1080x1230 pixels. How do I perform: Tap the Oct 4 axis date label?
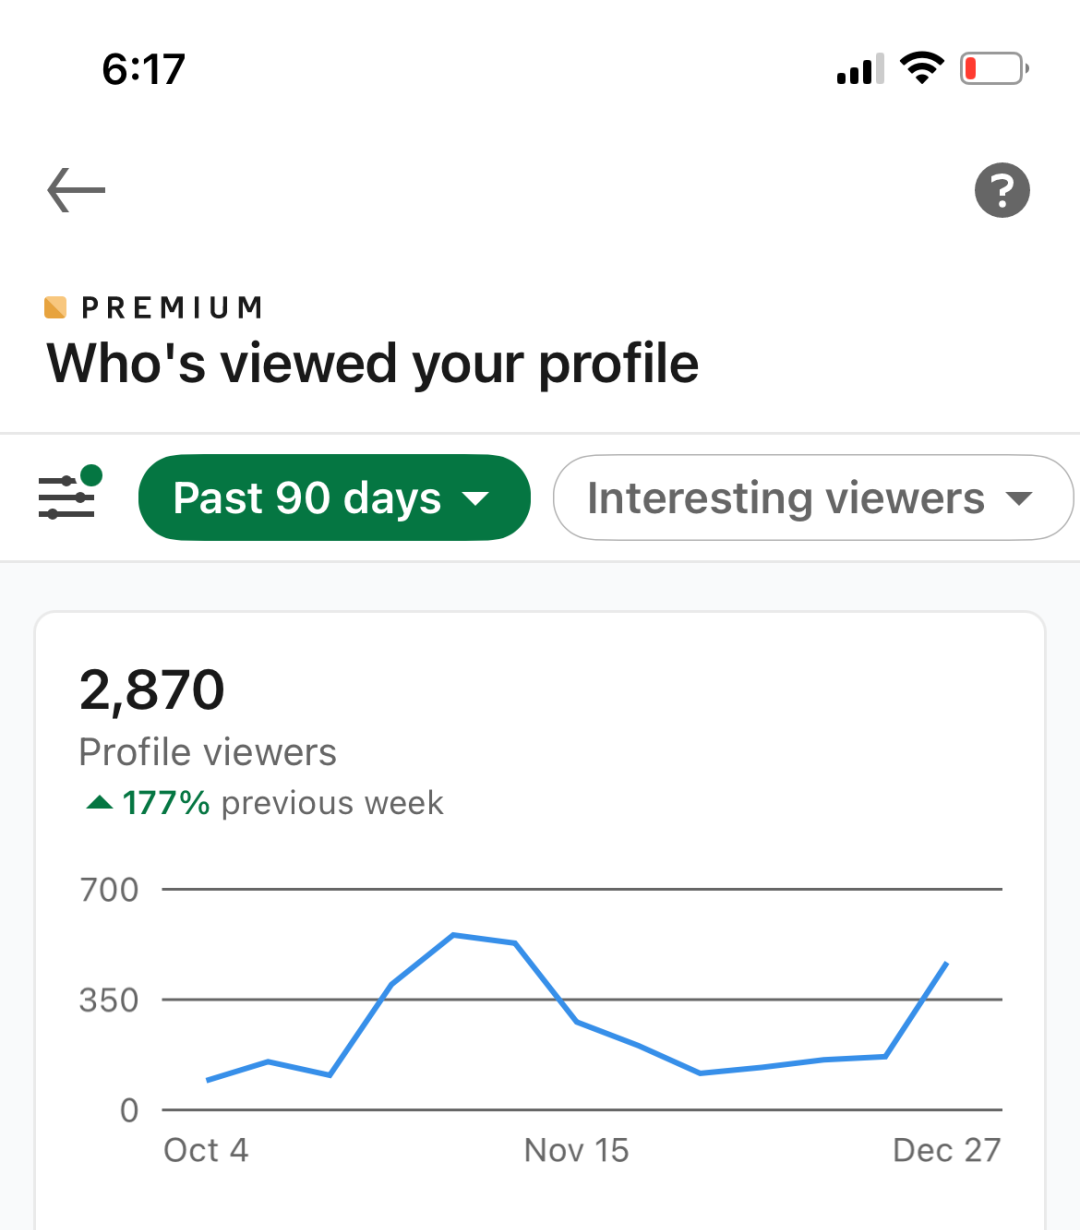tap(206, 1150)
